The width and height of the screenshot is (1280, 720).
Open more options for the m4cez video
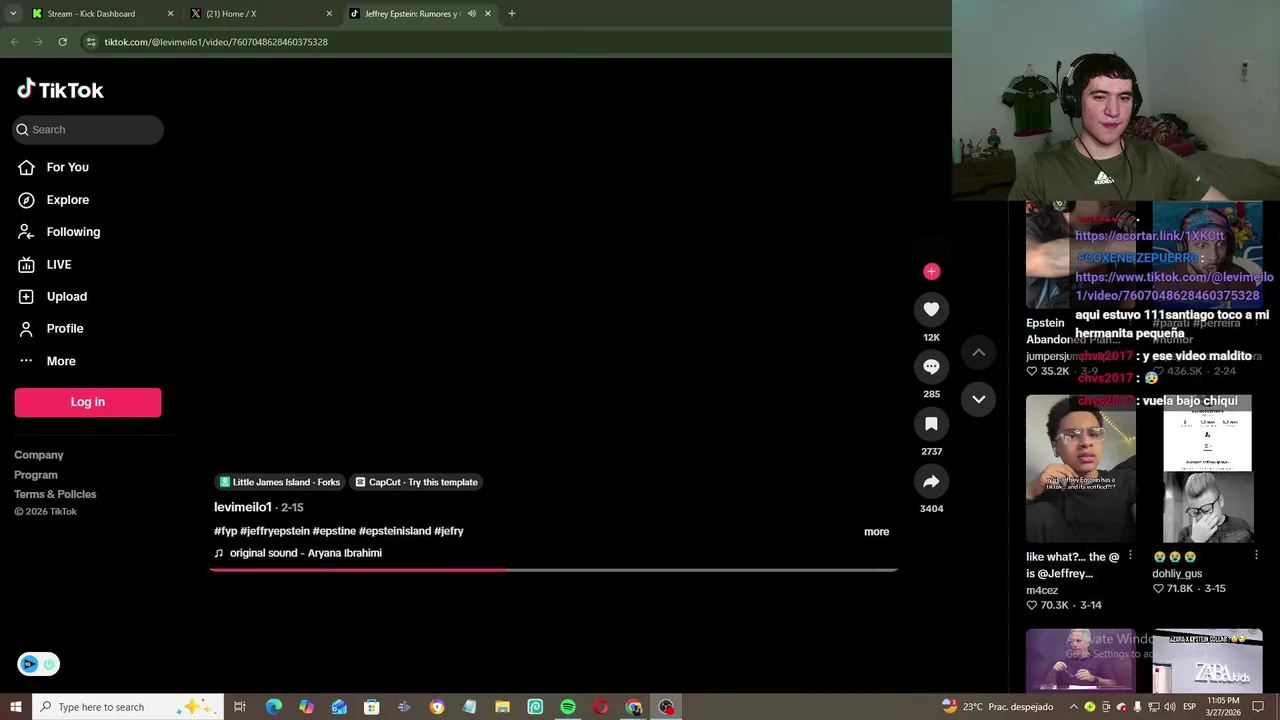coord(1130,556)
